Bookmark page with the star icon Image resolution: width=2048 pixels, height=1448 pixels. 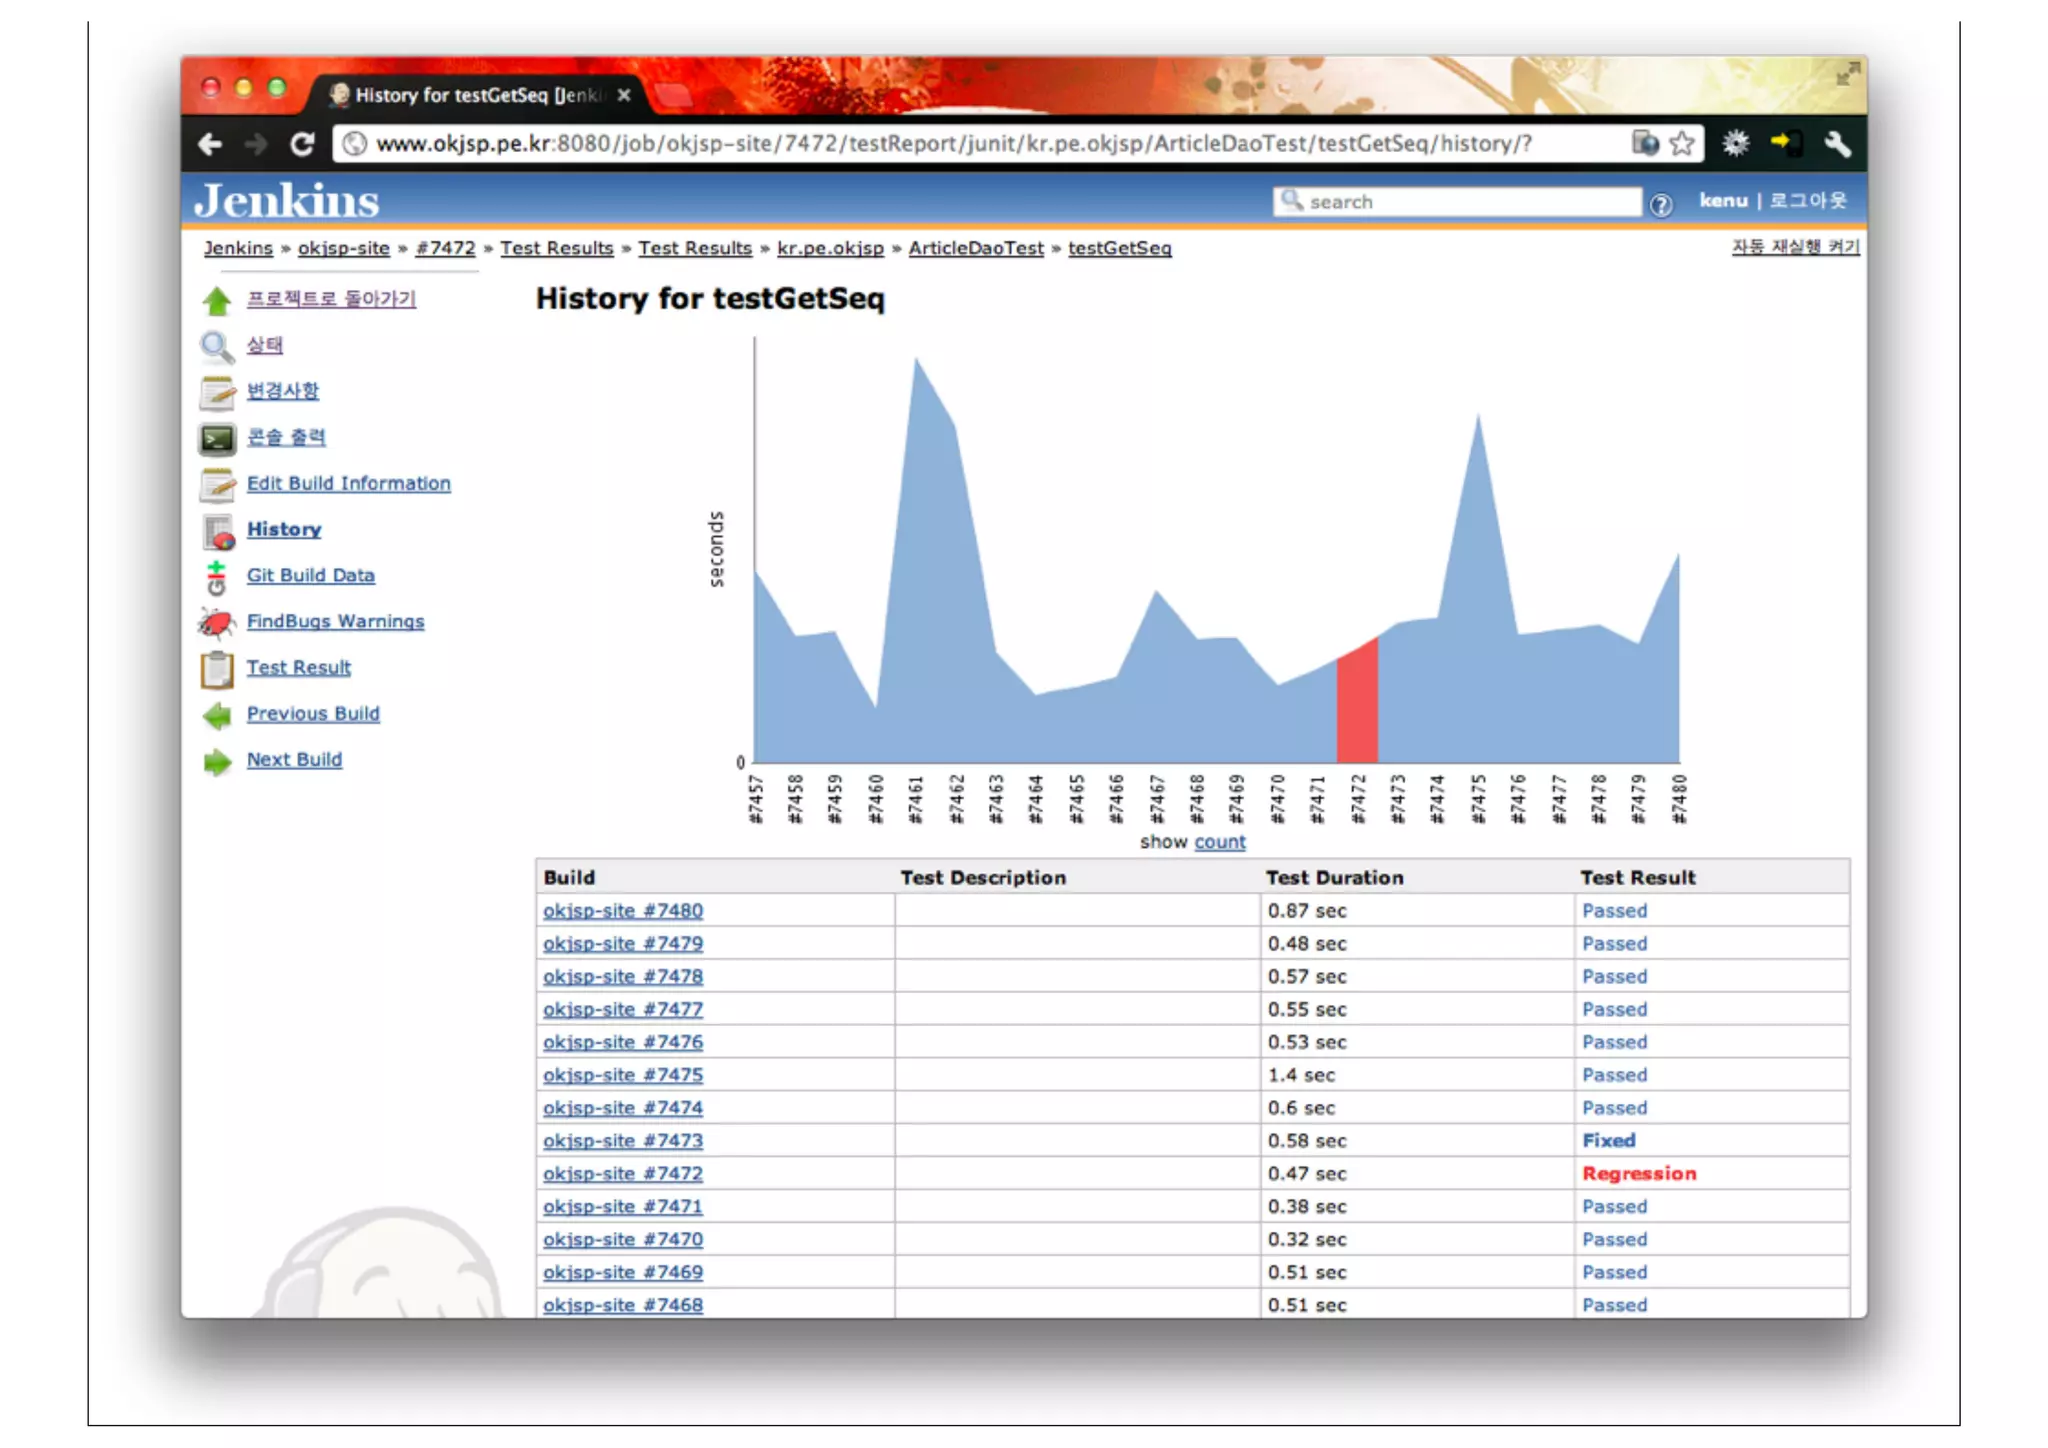(1682, 143)
